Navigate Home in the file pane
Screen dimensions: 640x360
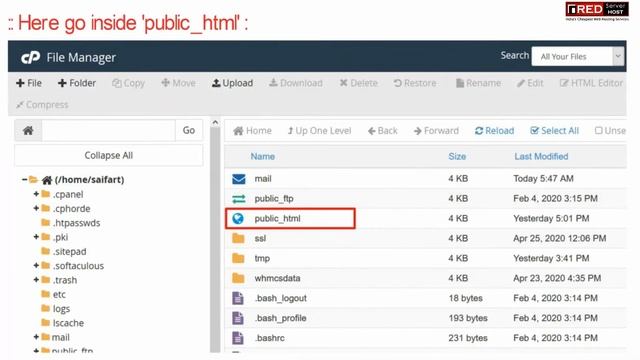click(252, 131)
